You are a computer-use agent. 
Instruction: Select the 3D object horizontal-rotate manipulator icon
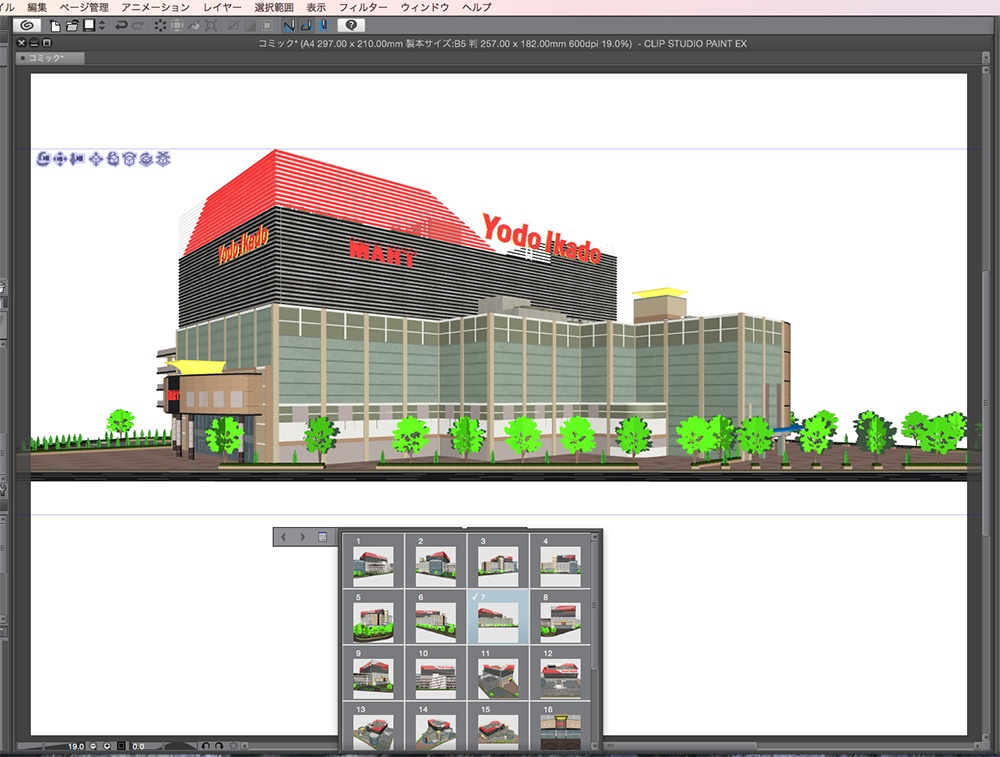point(146,159)
